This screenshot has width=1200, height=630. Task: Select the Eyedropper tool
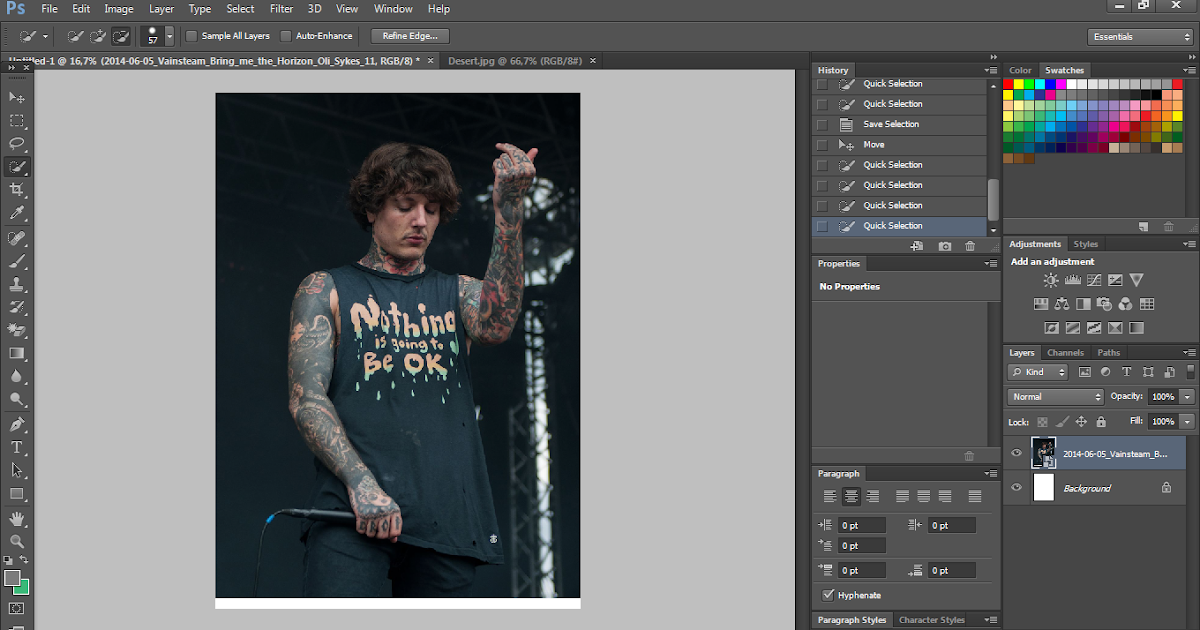coord(17,213)
